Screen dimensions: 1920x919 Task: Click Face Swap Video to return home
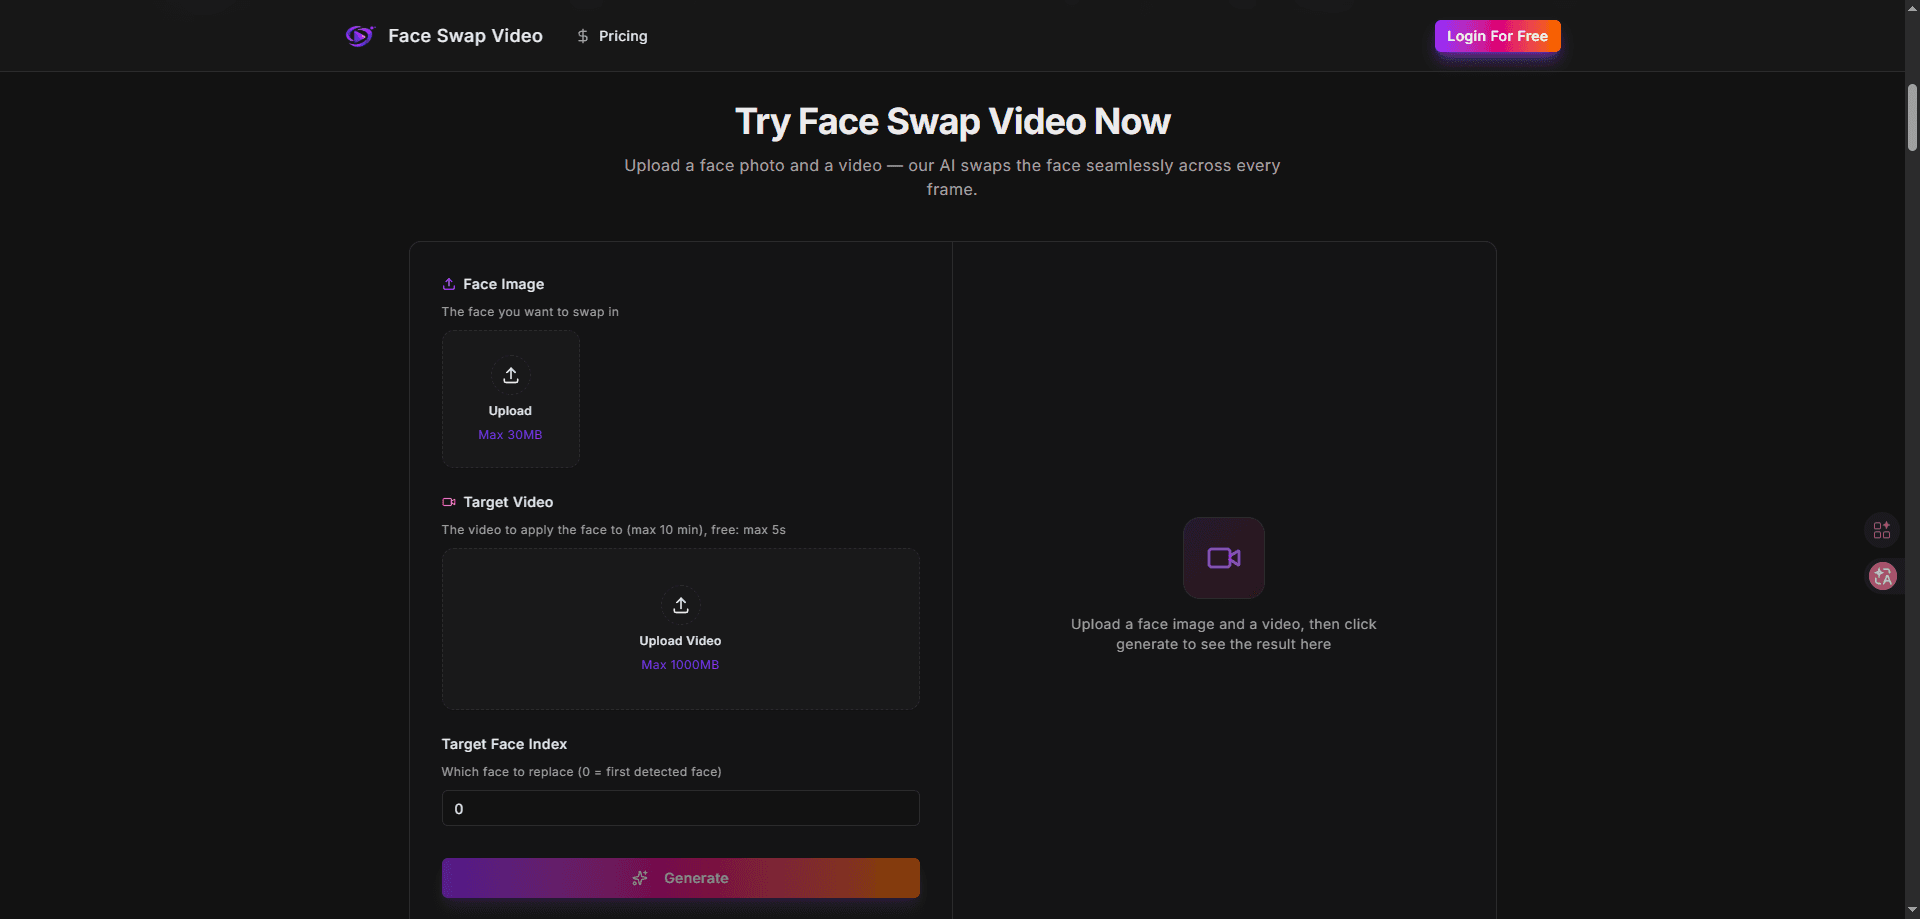pyautogui.click(x=464, y=35)
